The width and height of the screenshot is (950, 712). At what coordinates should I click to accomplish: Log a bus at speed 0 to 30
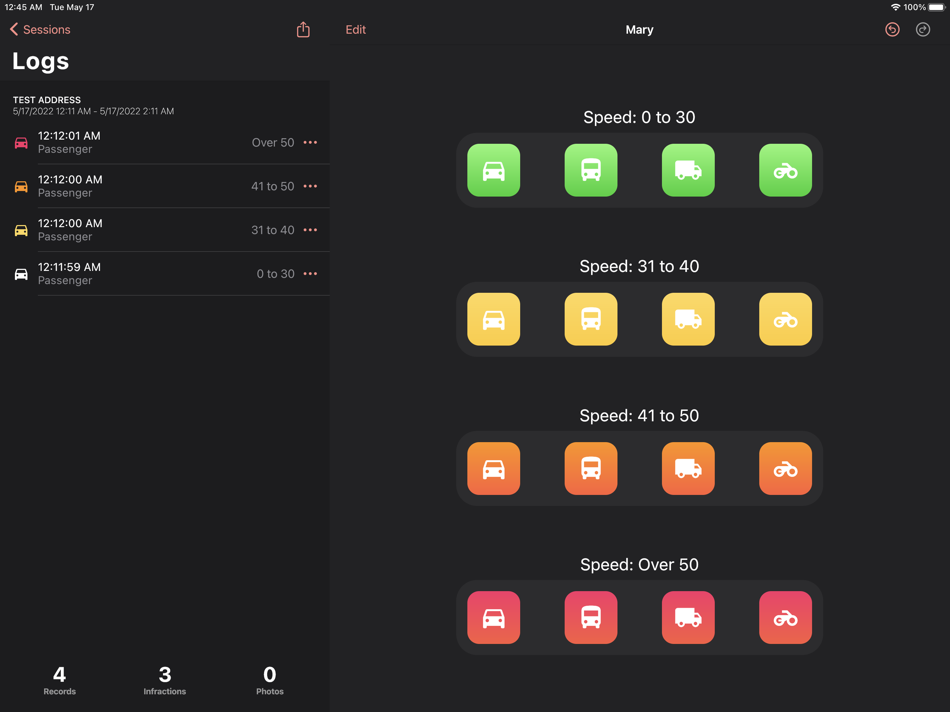591,170
